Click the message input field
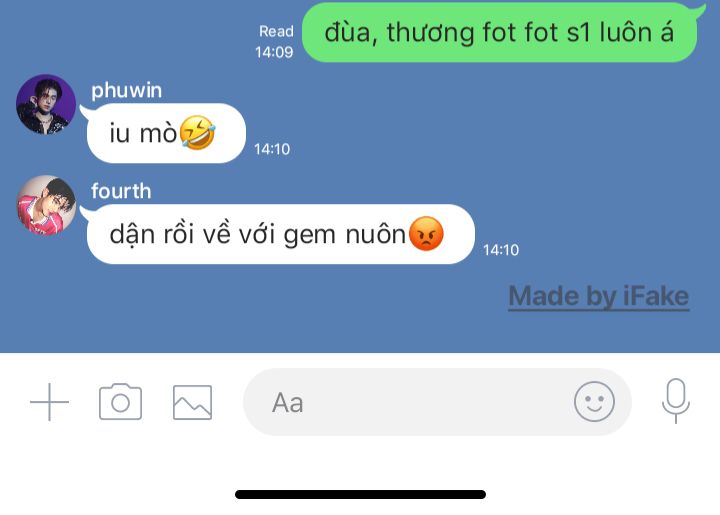 tap(437, 402)
